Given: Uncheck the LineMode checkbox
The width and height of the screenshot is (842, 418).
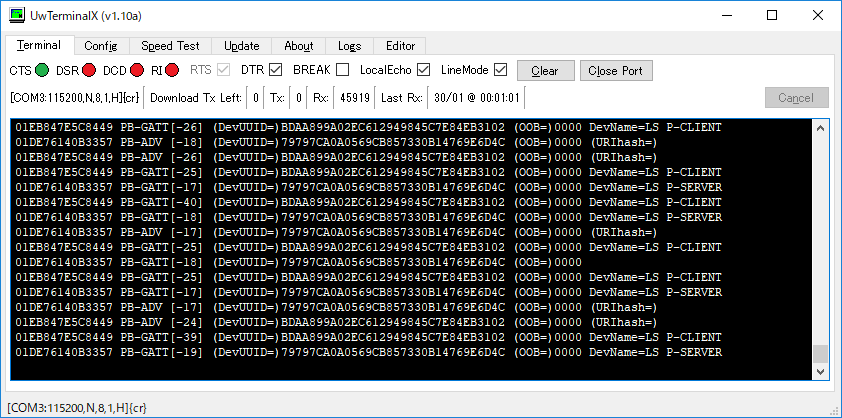Looking at the screenshot, I should click(x=500, y=70).
